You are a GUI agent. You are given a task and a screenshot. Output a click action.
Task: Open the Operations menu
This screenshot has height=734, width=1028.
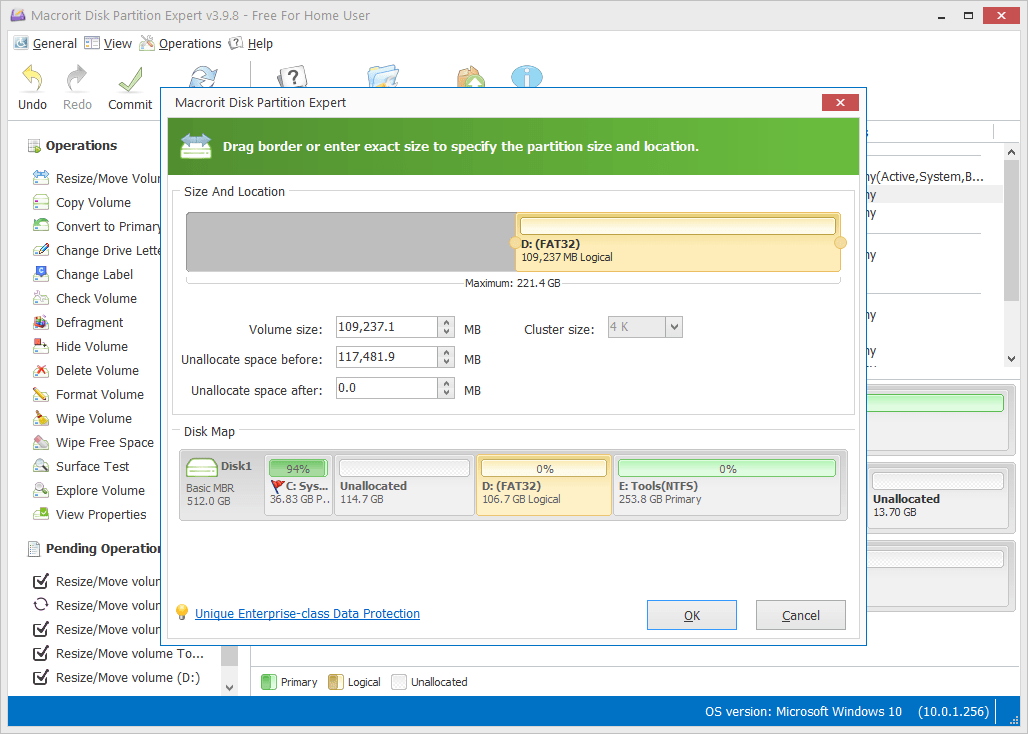[x=180, y=43]
